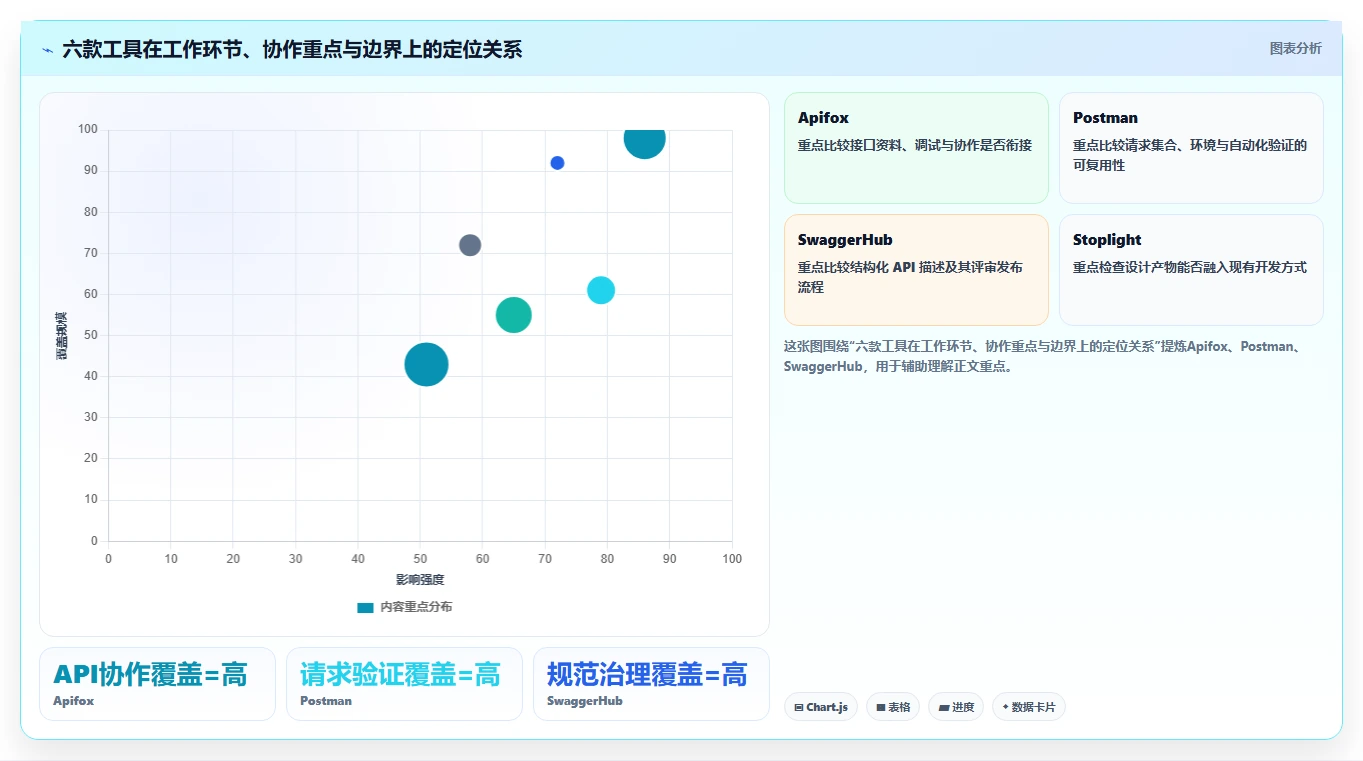Click the 图表分析 label in the header
Viewport: 1363px width, 761px height.
[x=1295, y=48]
